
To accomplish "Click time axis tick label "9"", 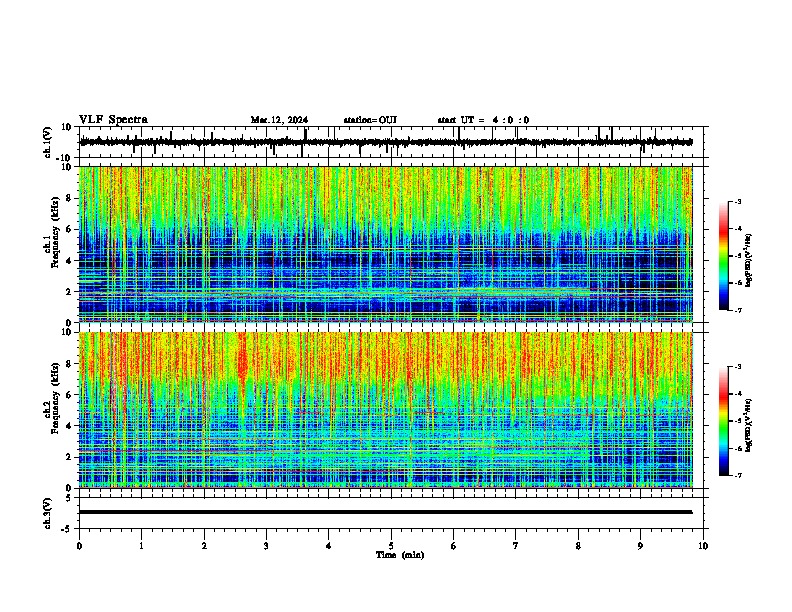I will (x=640, y=546).
